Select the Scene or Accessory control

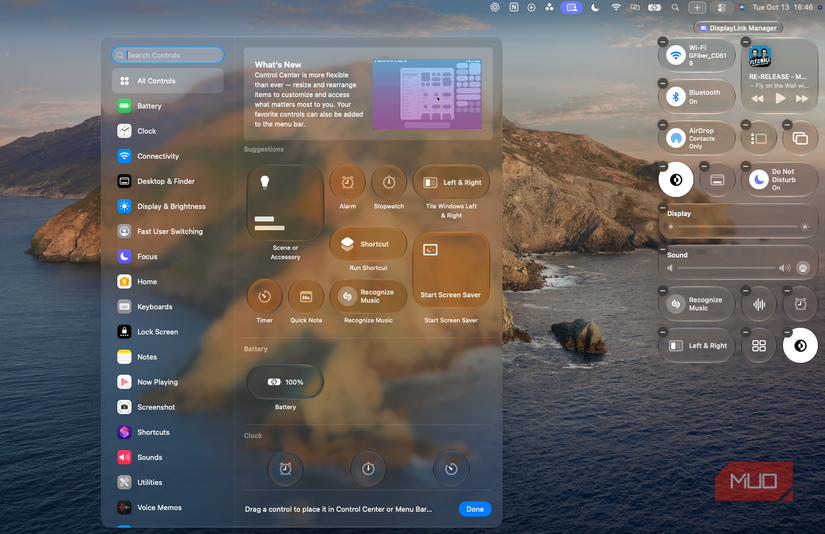pos(285,203)
